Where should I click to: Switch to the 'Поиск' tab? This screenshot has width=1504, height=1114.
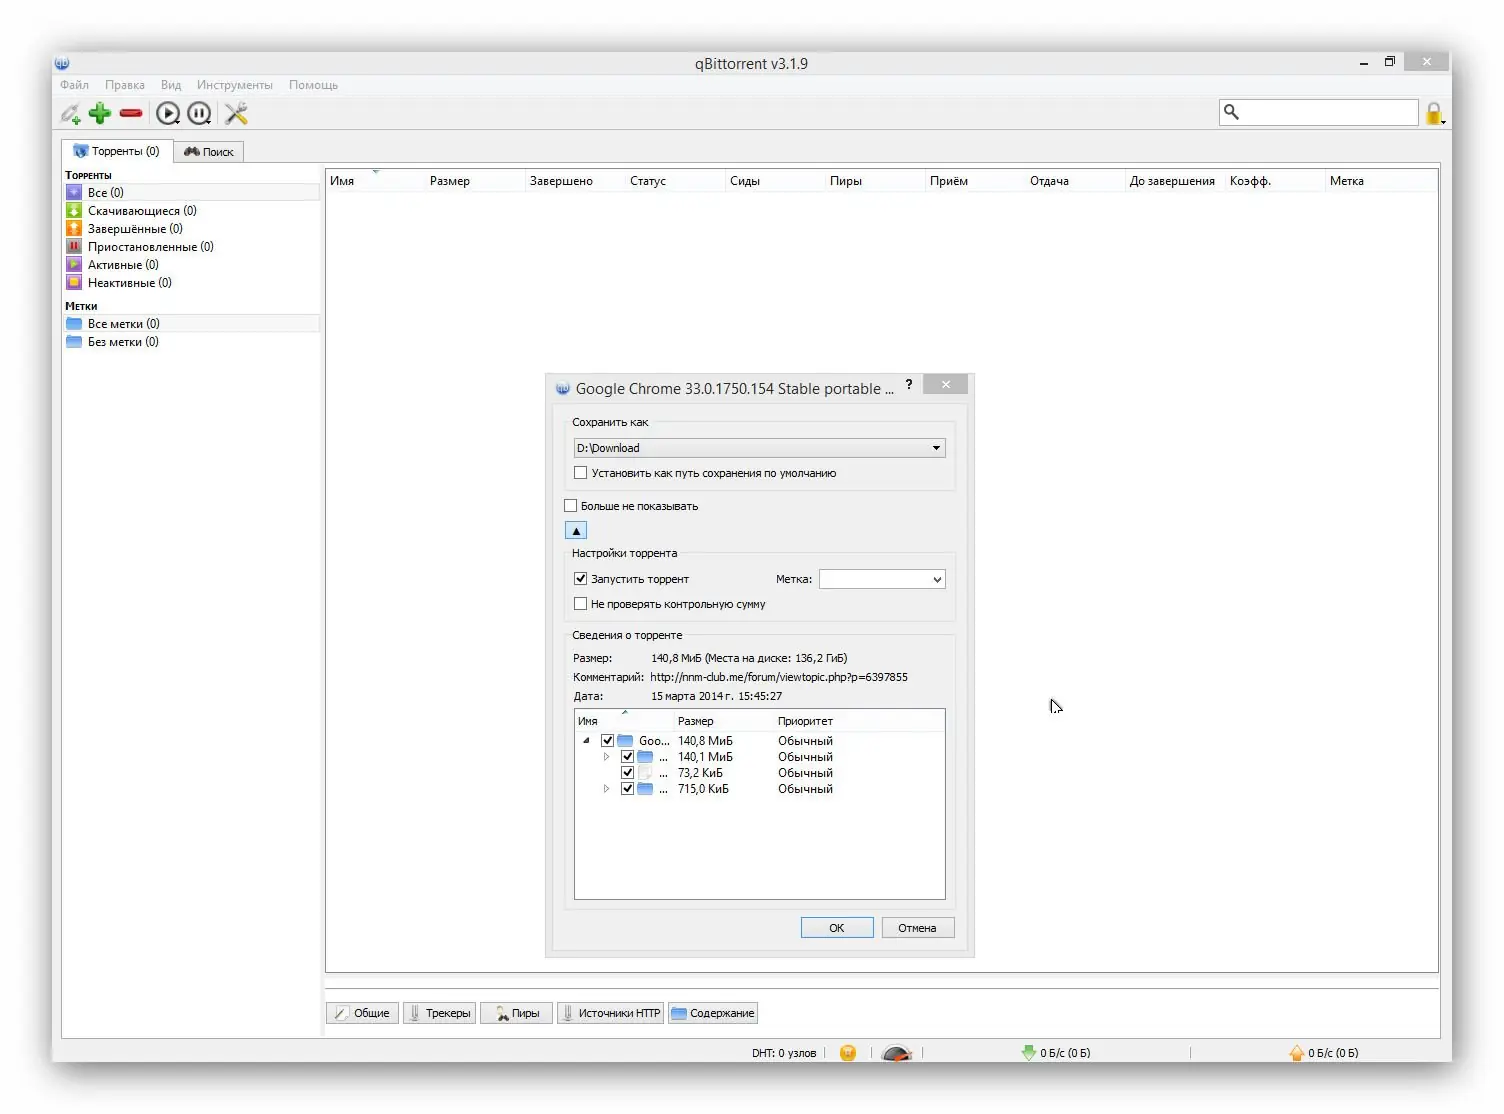click(x=208, y=151)
